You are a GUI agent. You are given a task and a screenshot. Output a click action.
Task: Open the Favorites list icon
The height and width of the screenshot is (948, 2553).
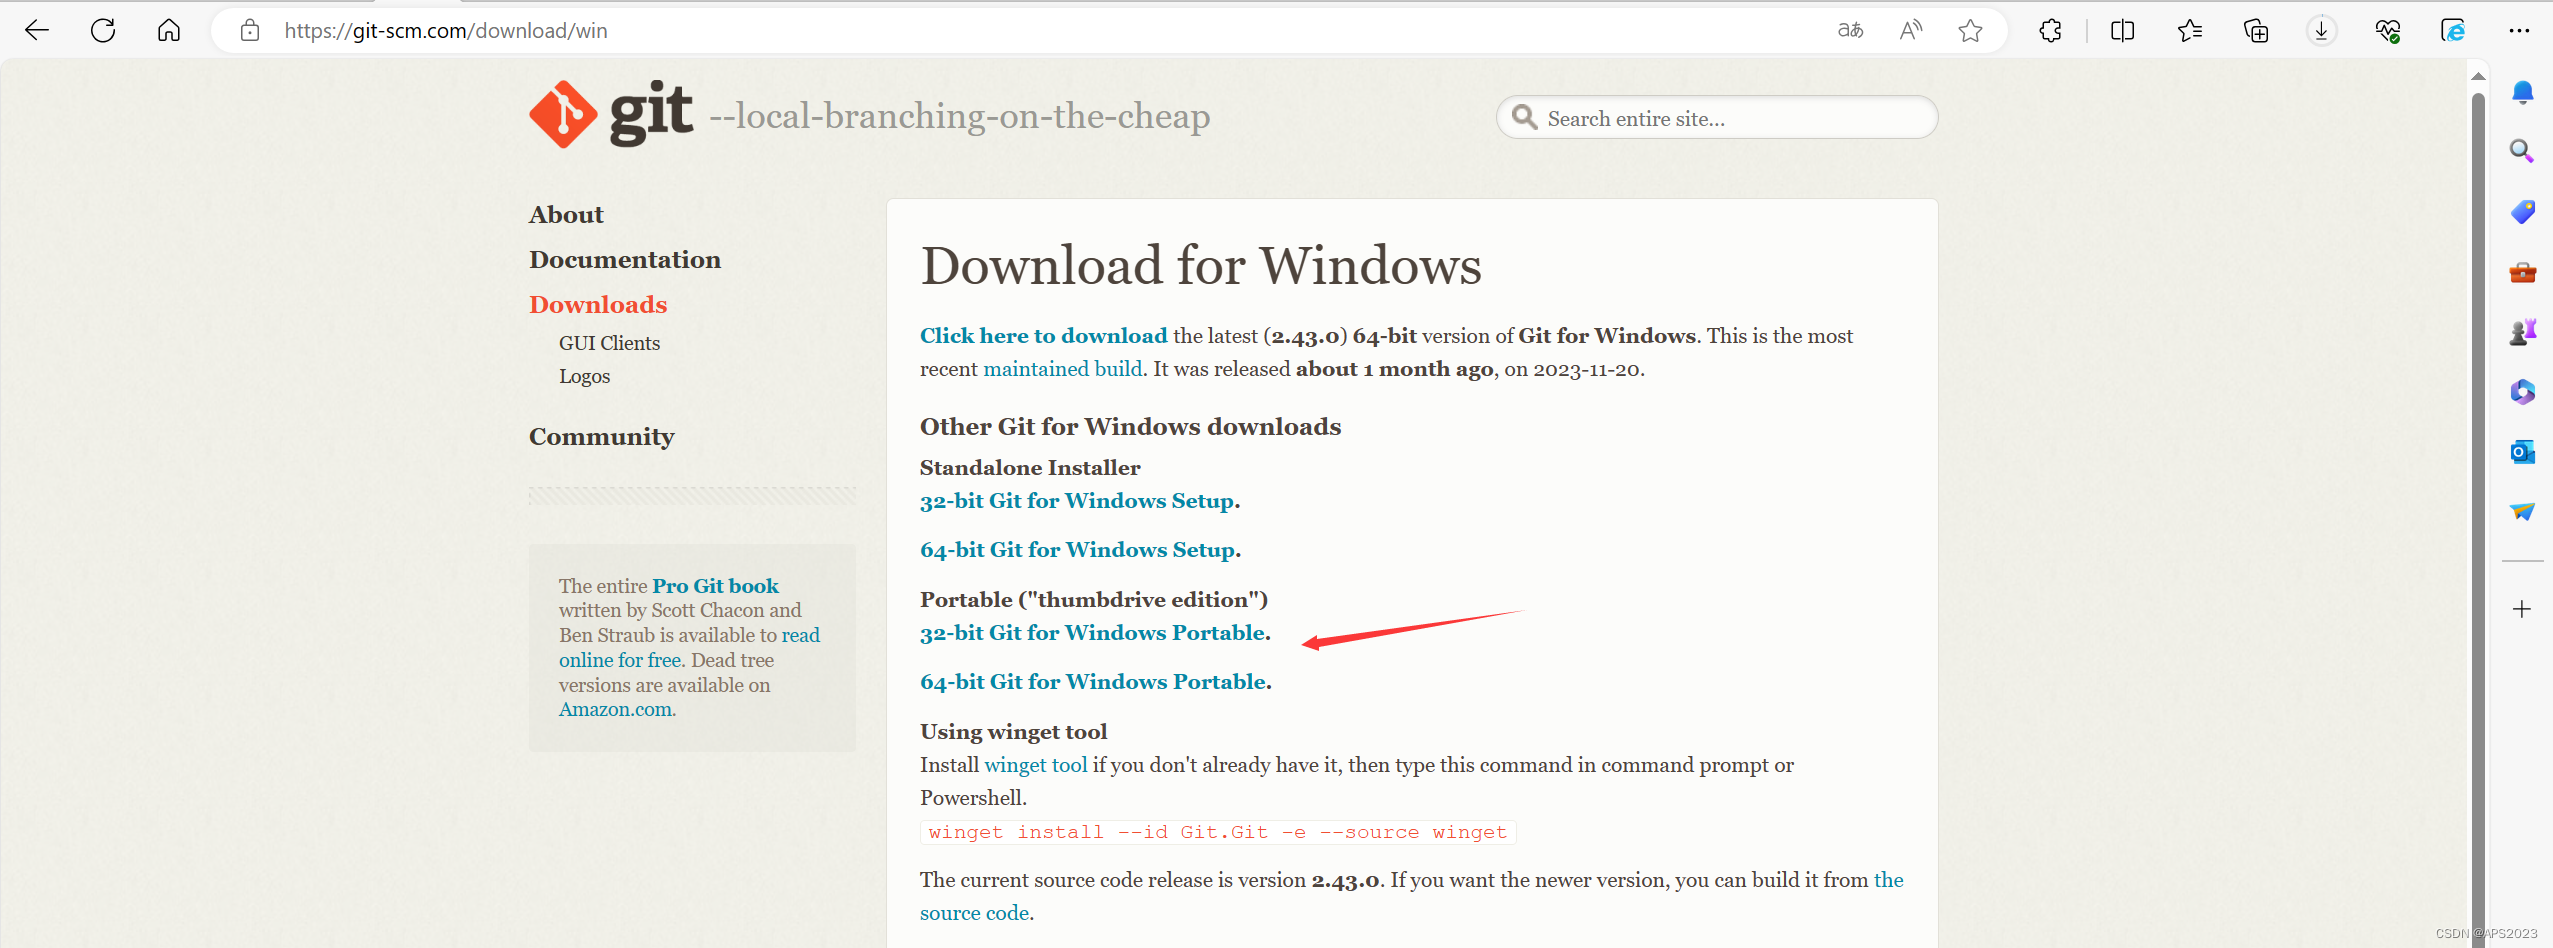point(2190,30)
